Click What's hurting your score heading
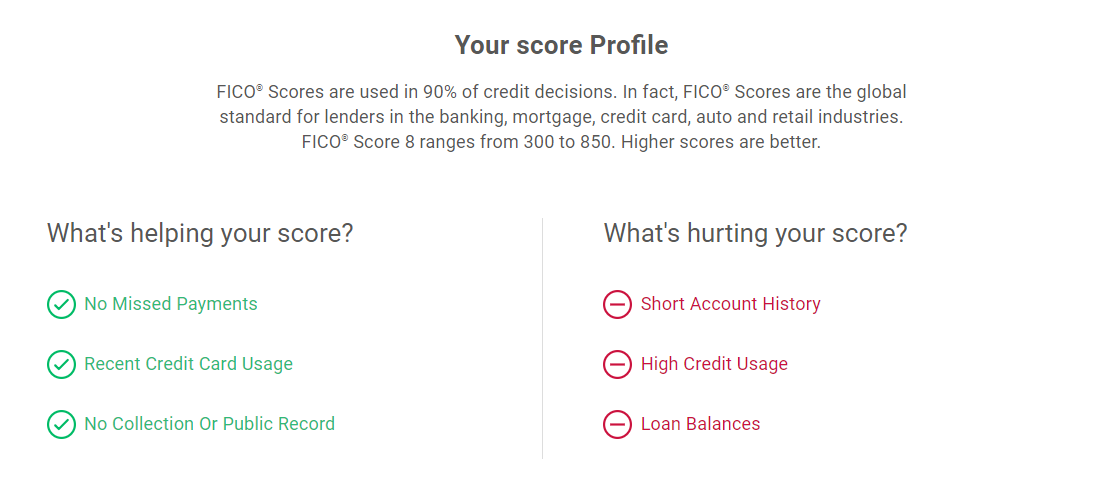The height and width of the screenshot is (503, 1107). (755, 234)
